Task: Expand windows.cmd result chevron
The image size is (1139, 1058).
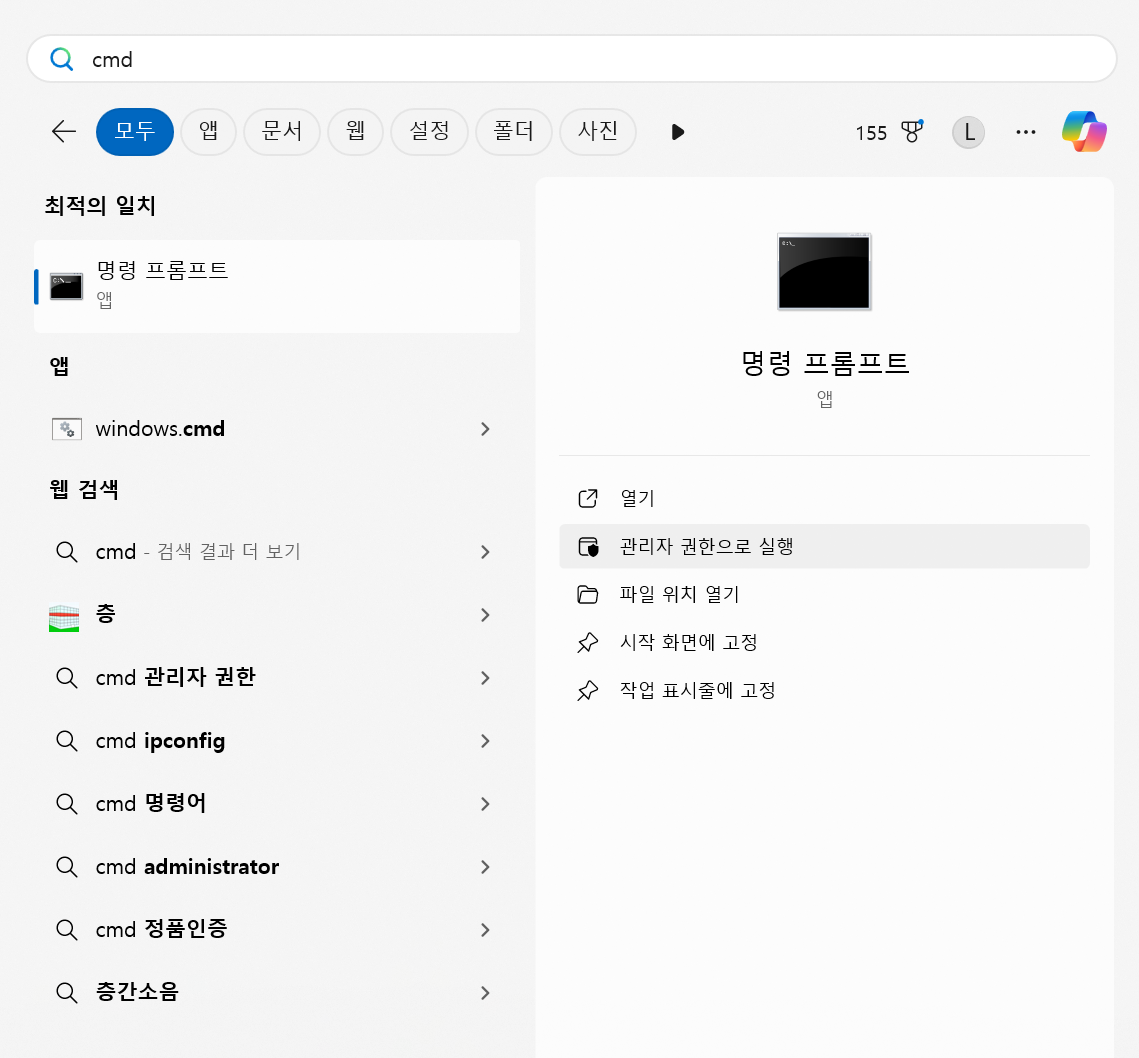Action: [x=485, y=429]
